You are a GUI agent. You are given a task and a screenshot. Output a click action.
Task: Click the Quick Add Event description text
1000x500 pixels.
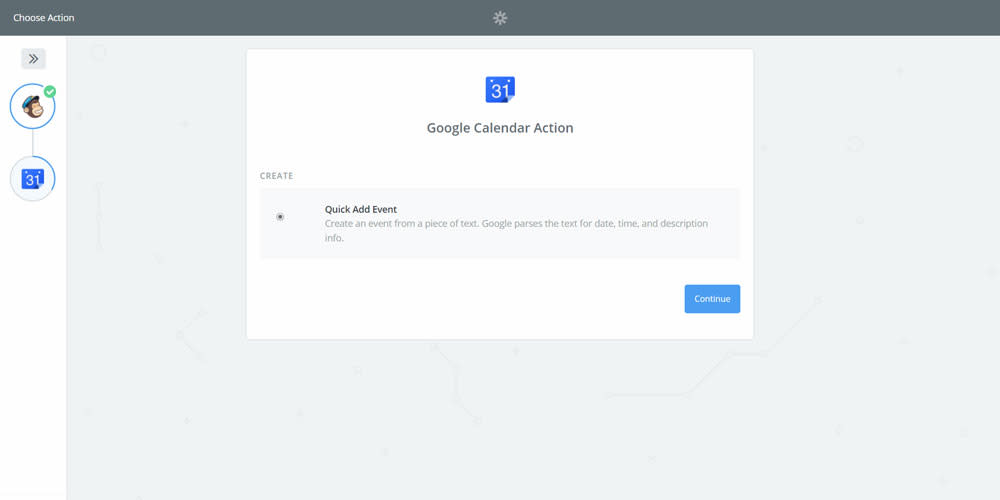point(516,231)
